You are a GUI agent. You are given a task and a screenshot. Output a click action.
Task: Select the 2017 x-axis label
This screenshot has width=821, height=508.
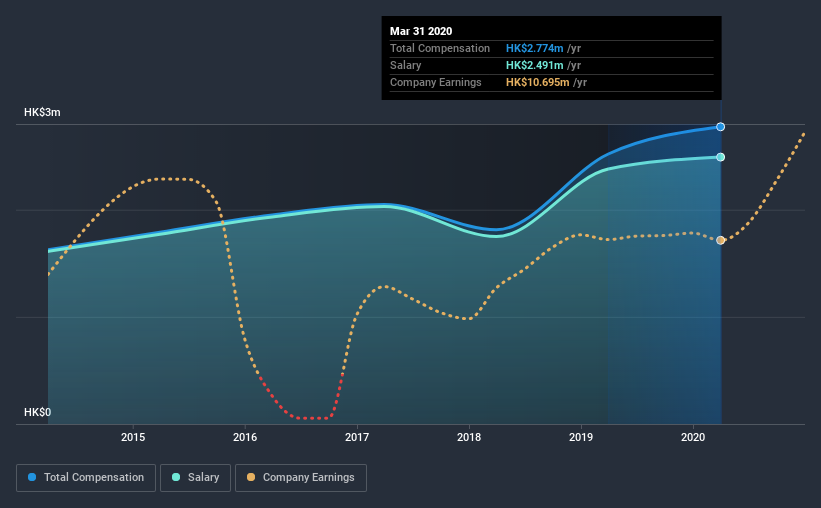pos(357,437)
